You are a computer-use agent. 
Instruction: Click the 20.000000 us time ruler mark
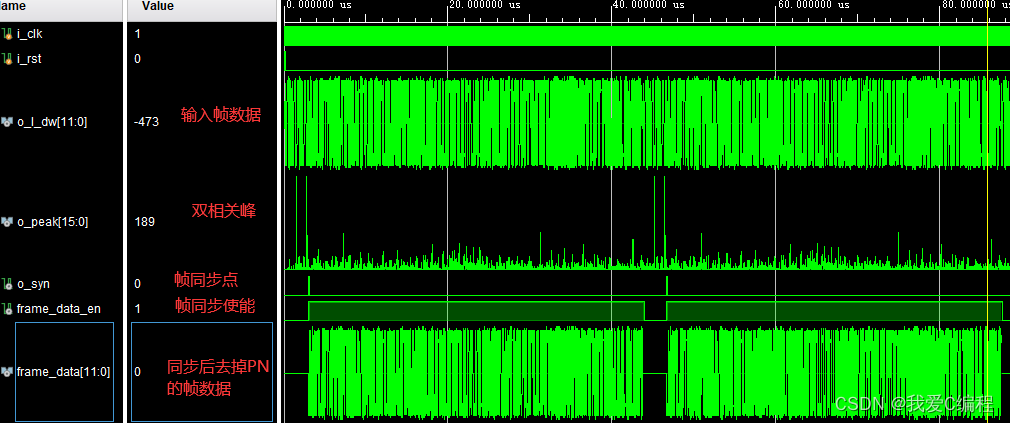484,5
